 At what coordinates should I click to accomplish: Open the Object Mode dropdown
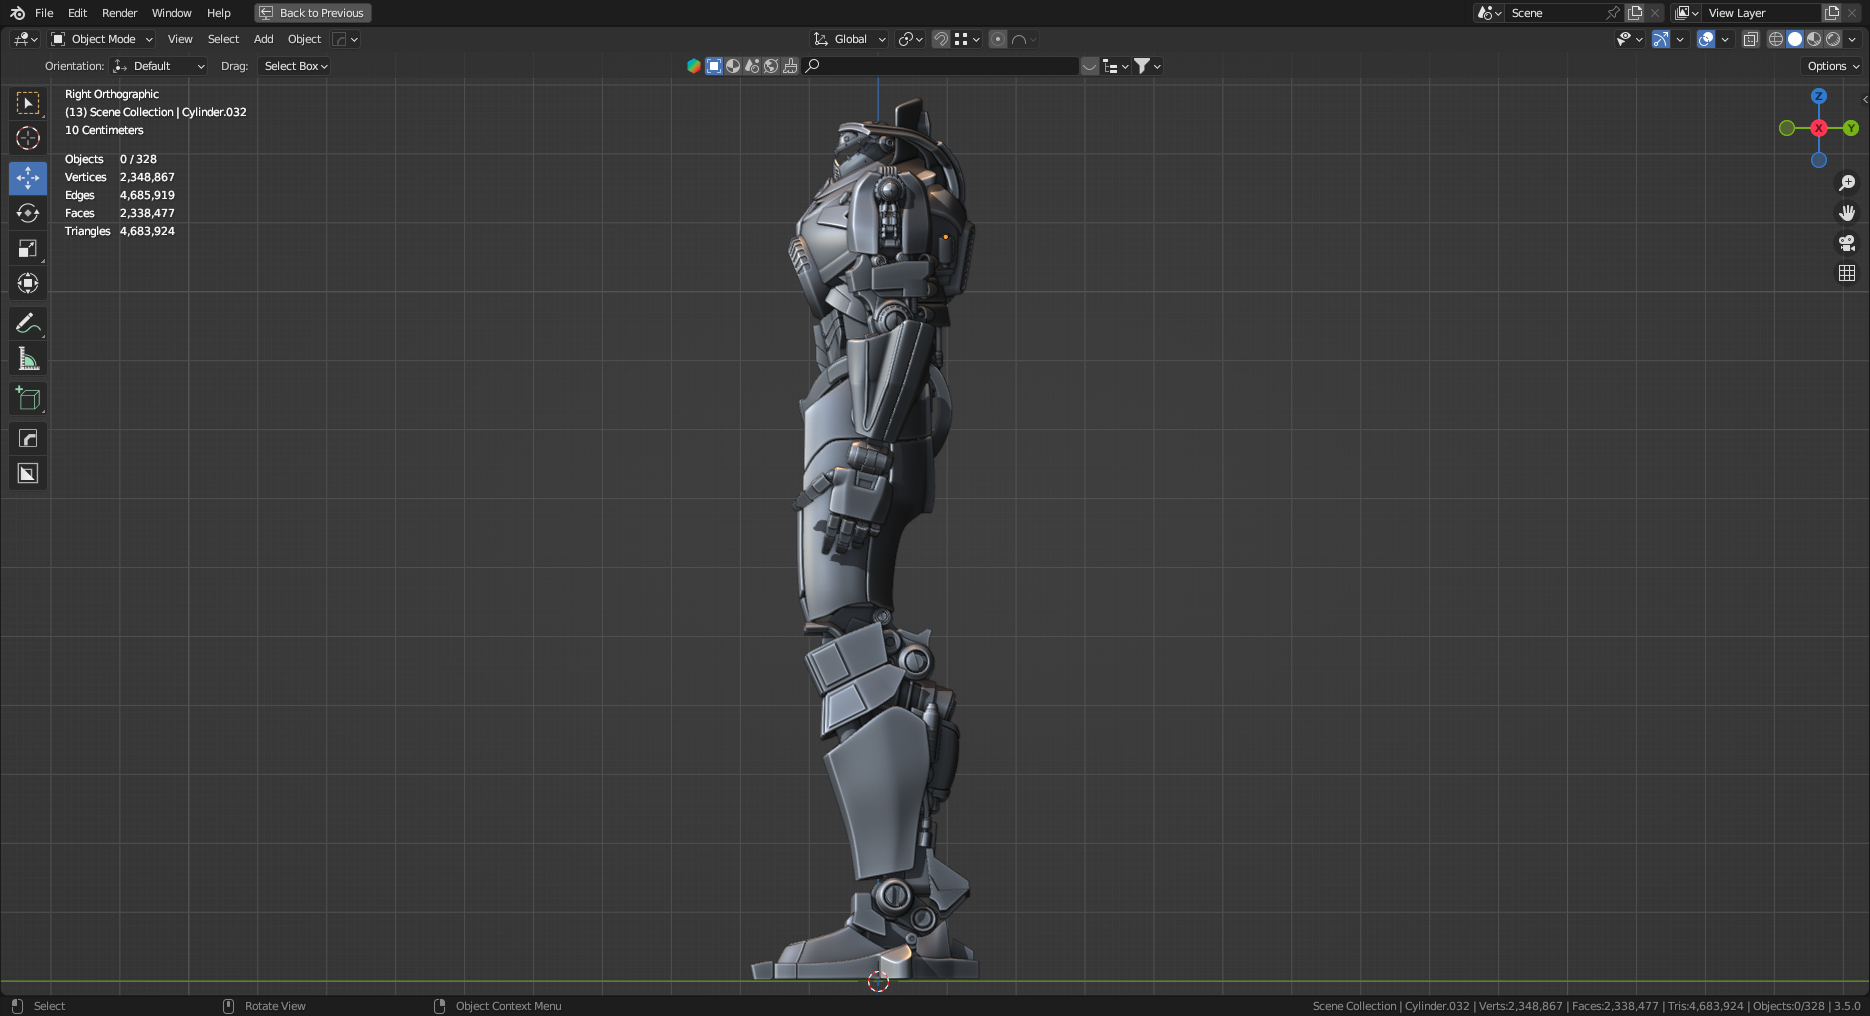pos(102,39)
